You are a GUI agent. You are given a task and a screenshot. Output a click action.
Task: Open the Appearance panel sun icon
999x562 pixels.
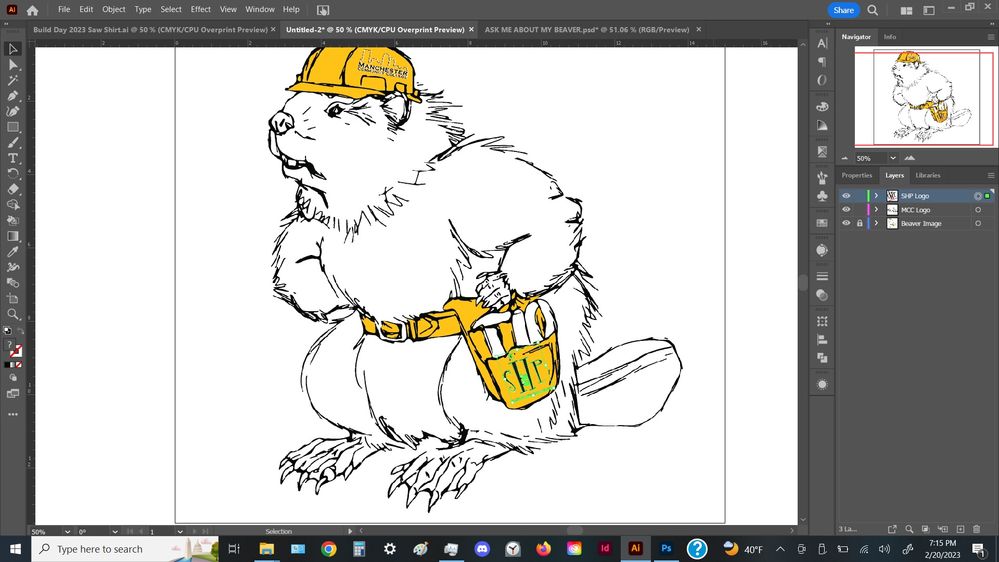point(823,384)
